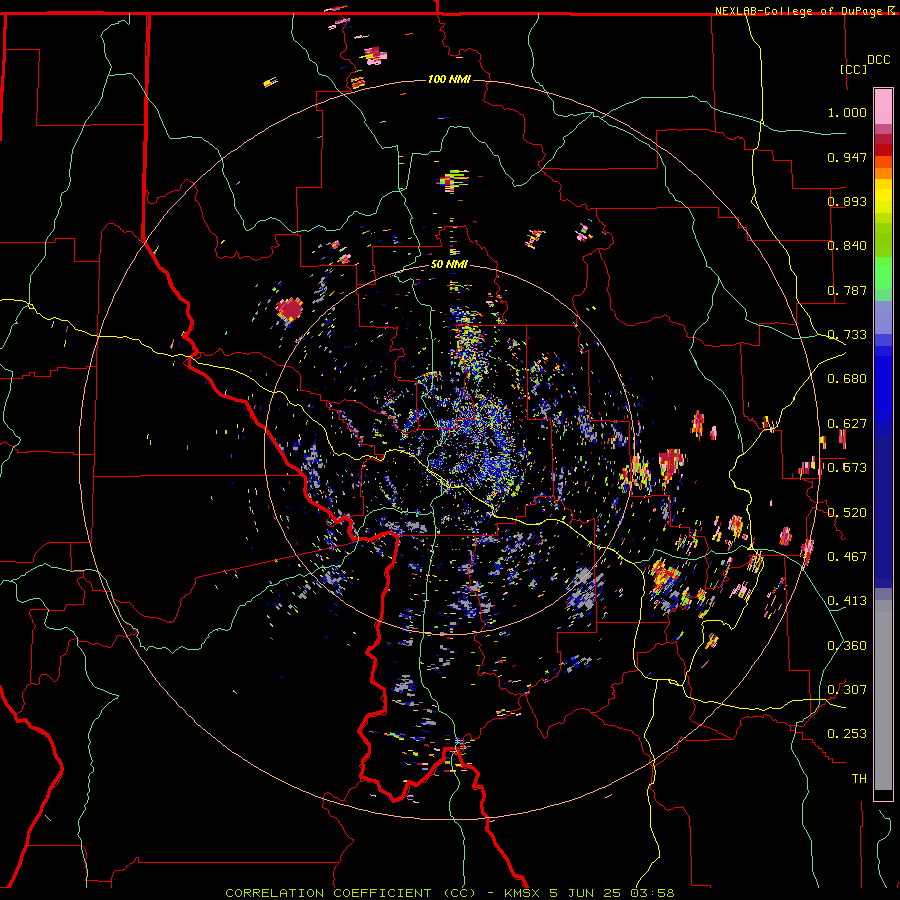Pick the 0.733 scale value
900x900 pixels.
(847, 335)
